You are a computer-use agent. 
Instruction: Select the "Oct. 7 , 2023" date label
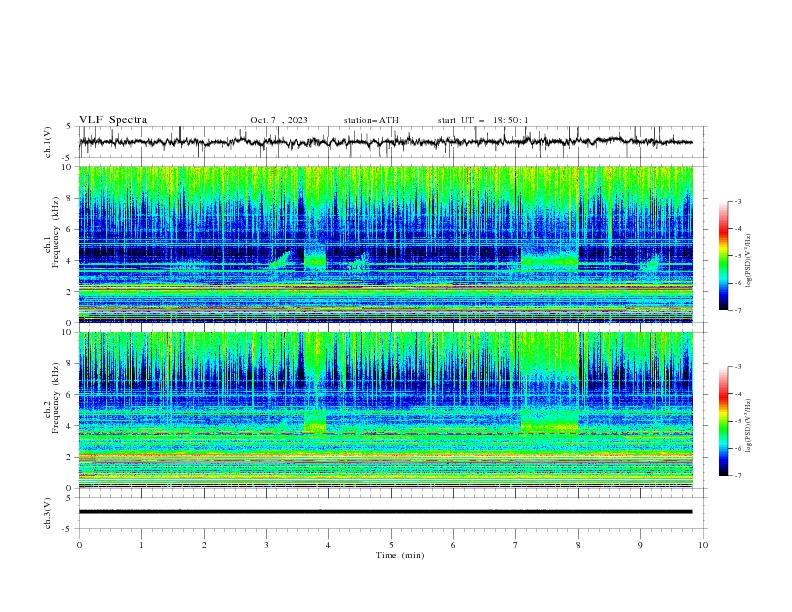pos(279,120)
